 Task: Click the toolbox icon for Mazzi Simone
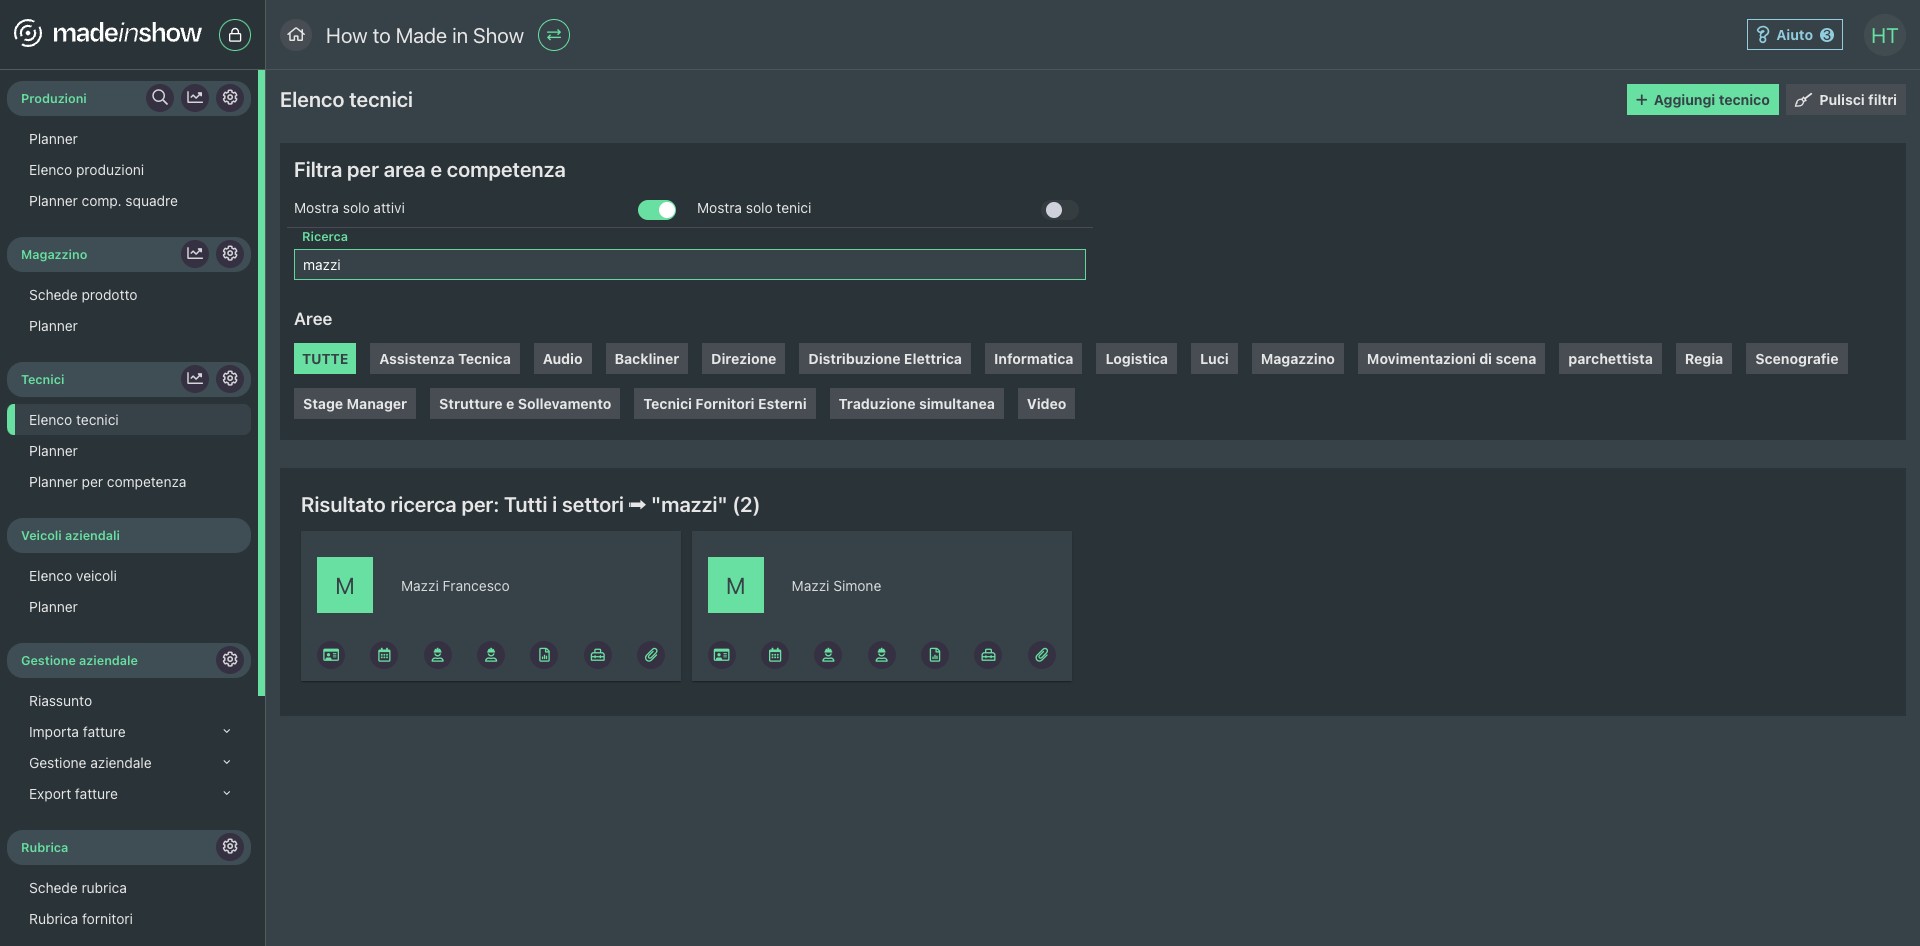(x=988, y=655)
